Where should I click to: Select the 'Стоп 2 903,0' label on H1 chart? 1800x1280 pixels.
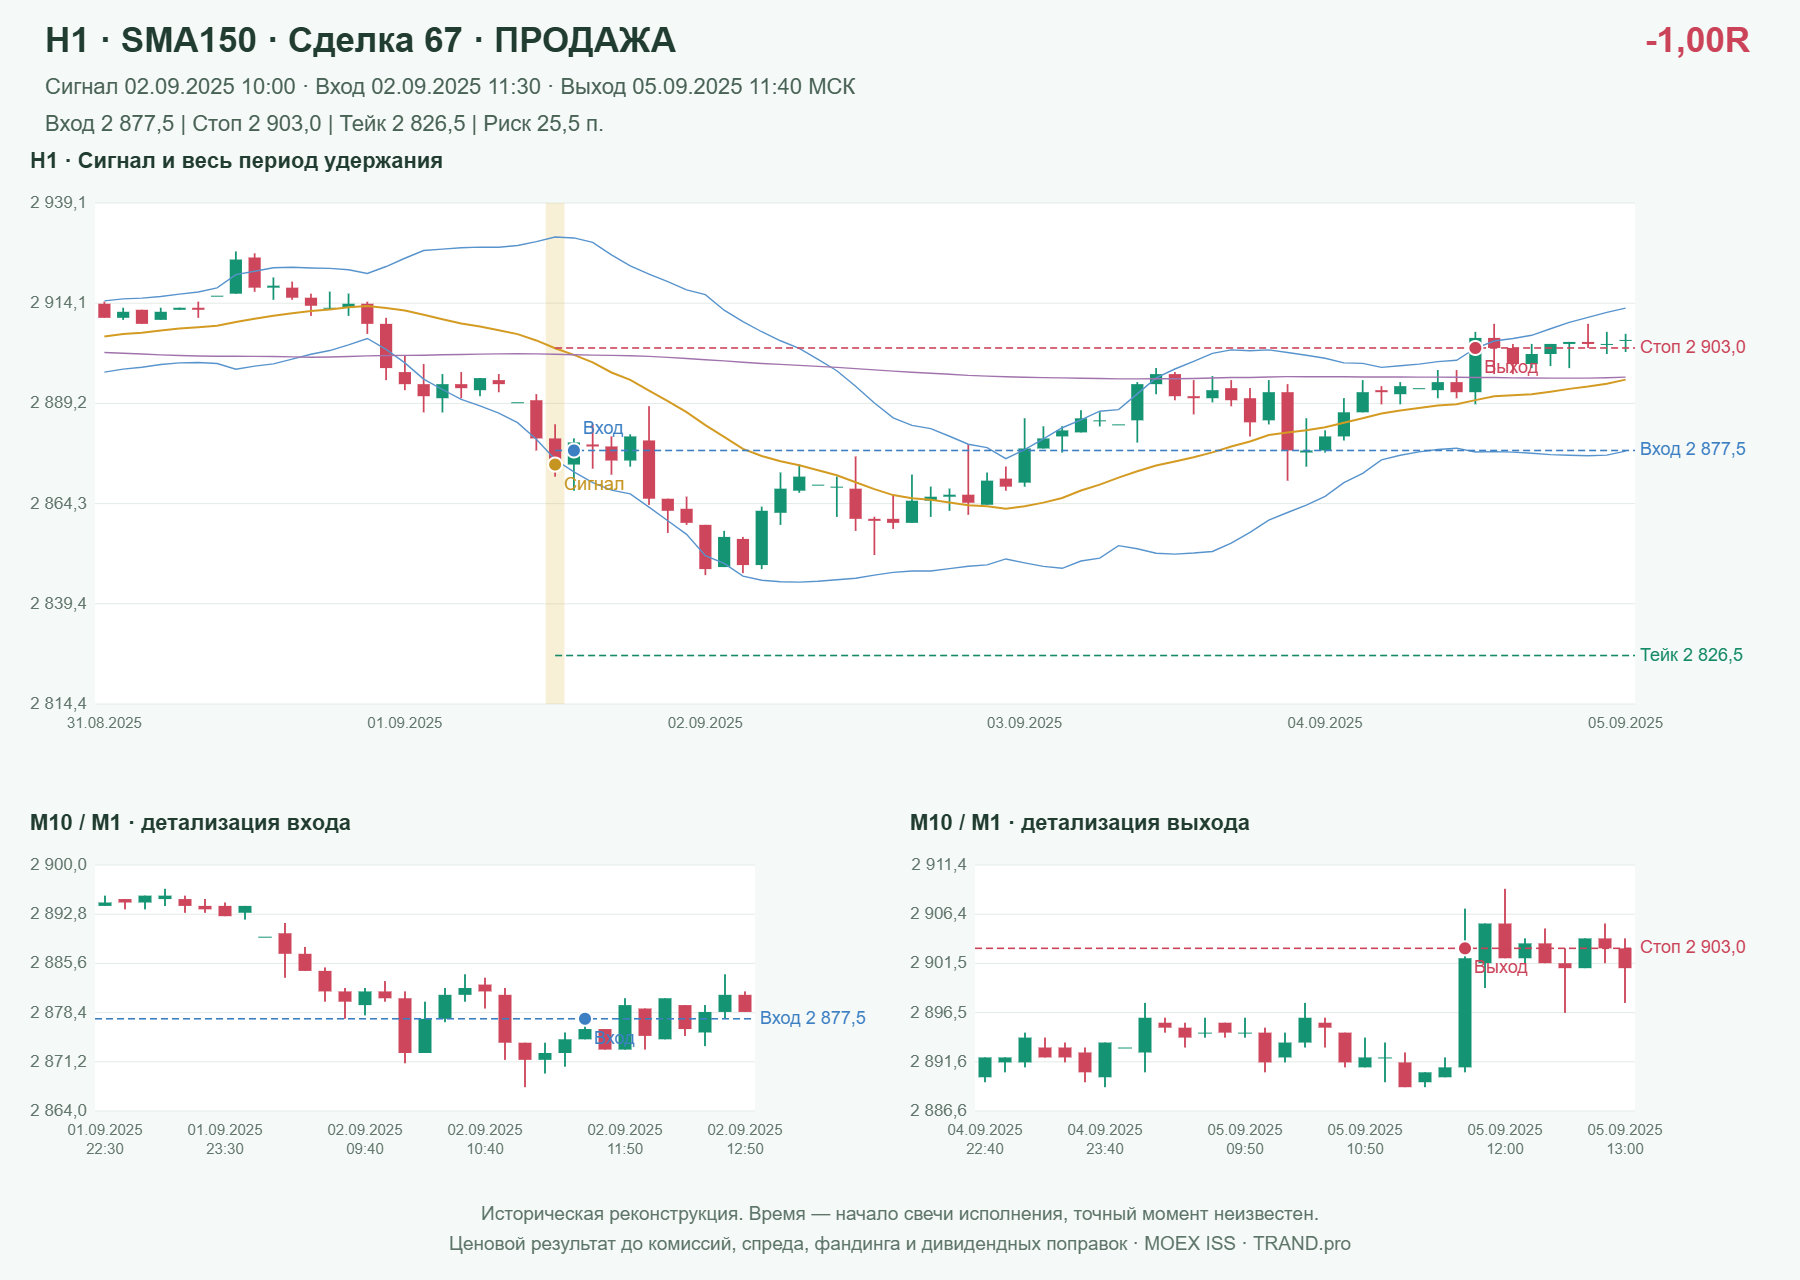pyautogui.click(x=1693, y=347)
